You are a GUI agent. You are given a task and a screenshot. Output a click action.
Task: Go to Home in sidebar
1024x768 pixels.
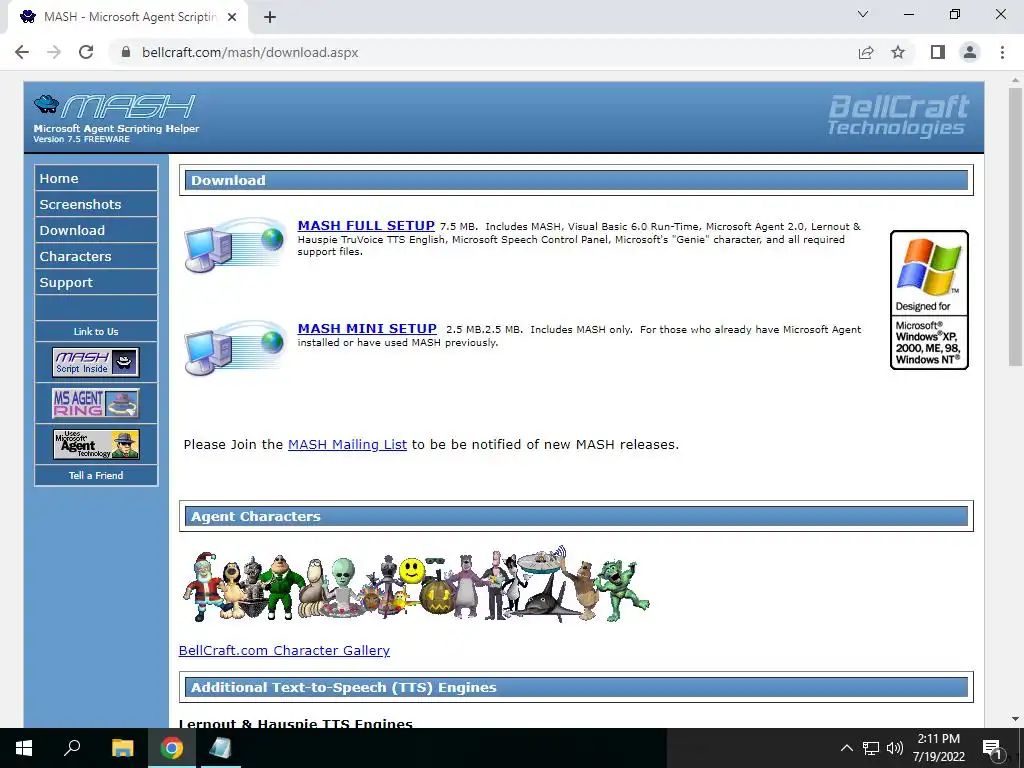(96, 178)
